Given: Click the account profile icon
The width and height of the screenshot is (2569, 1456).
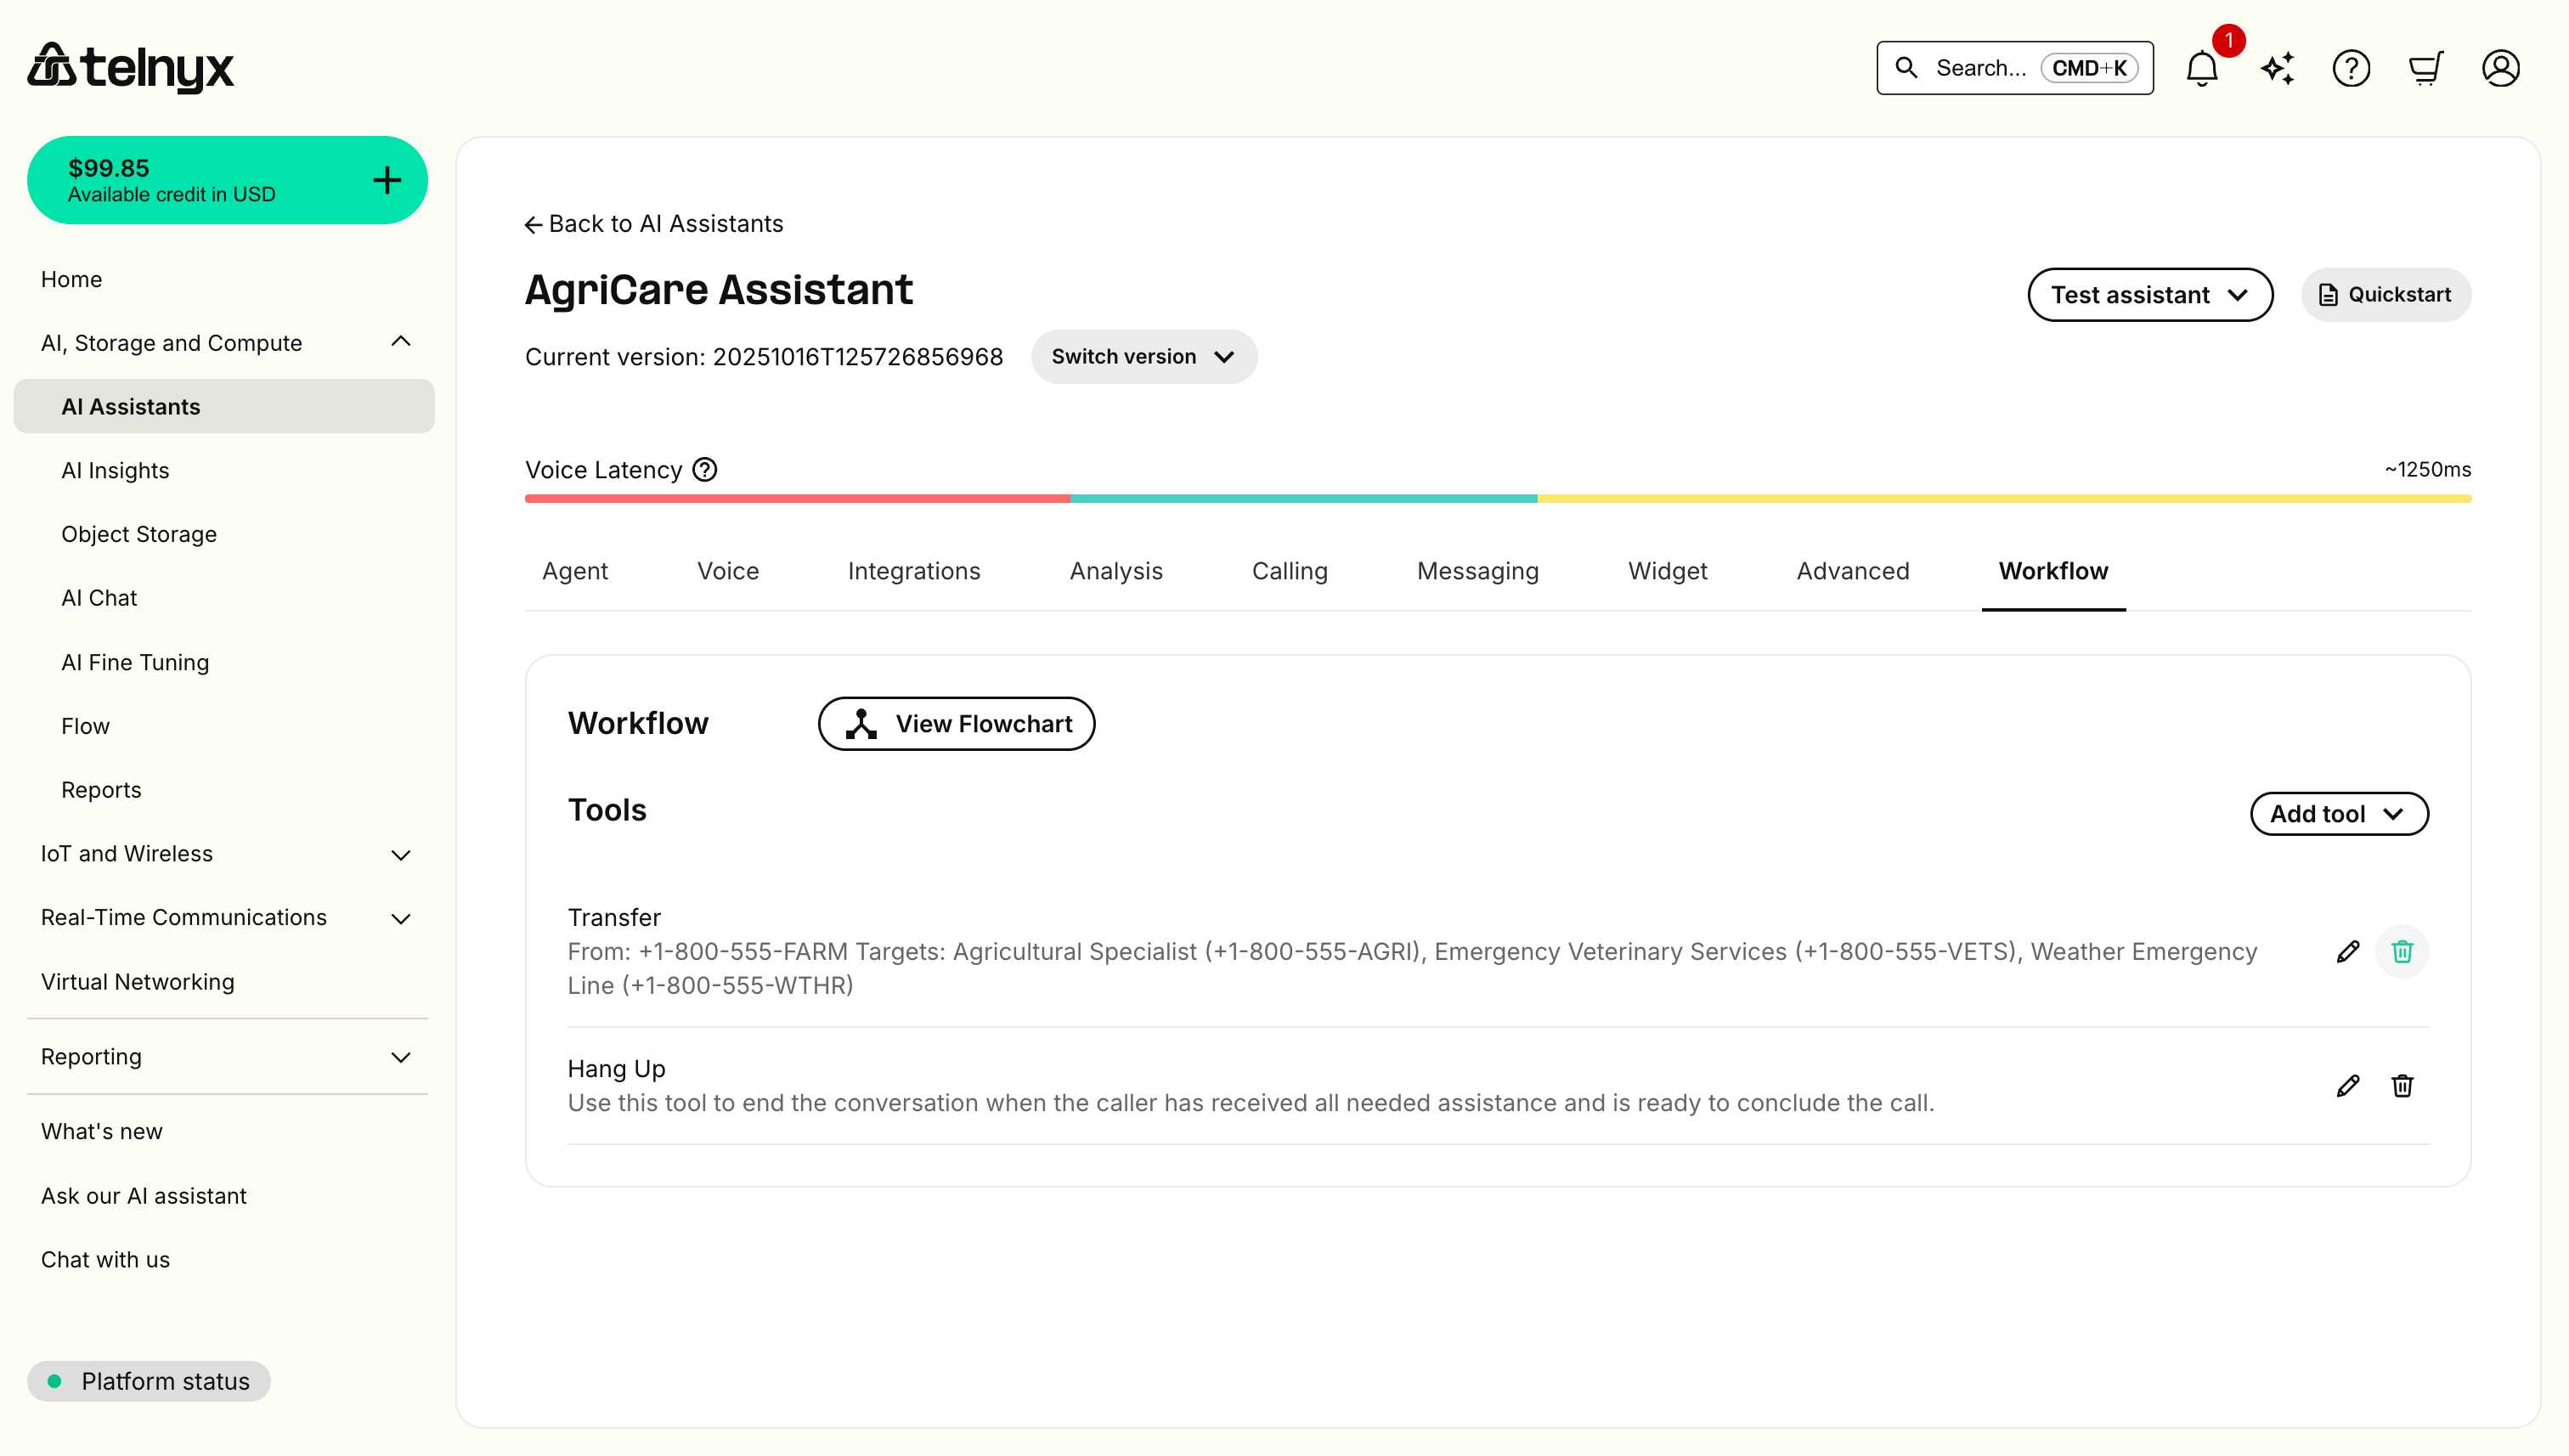Looking at the screenshot, I should click(2501, 68).
